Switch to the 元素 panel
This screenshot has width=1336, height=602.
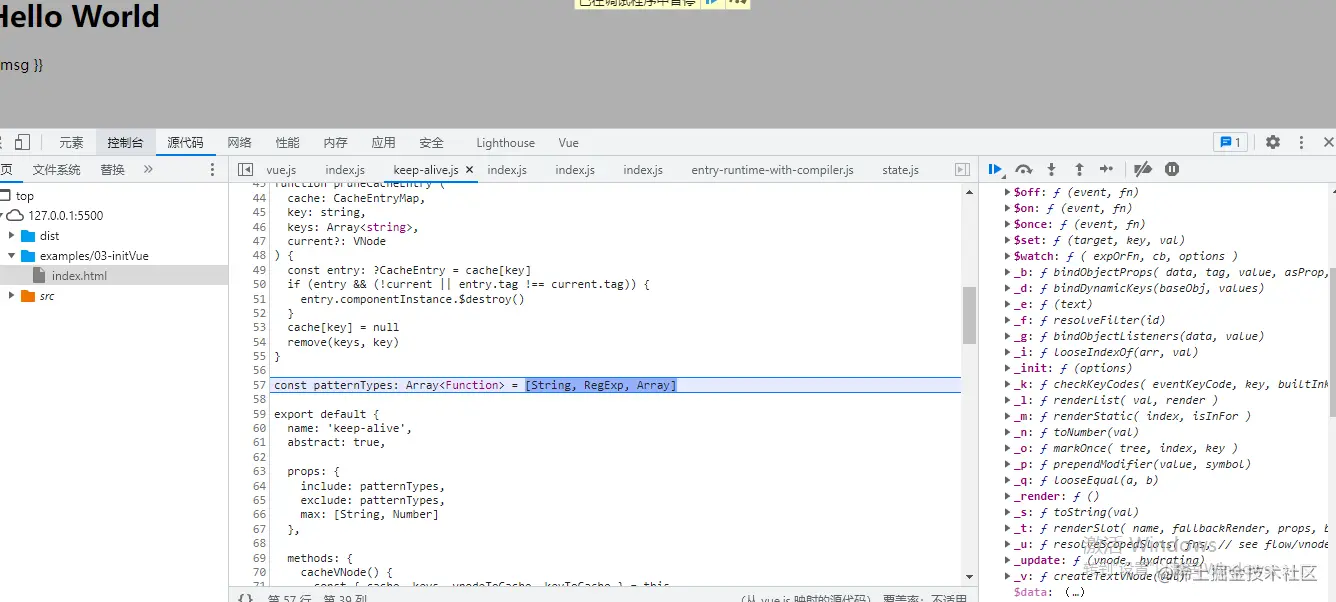tap(71, 143)
